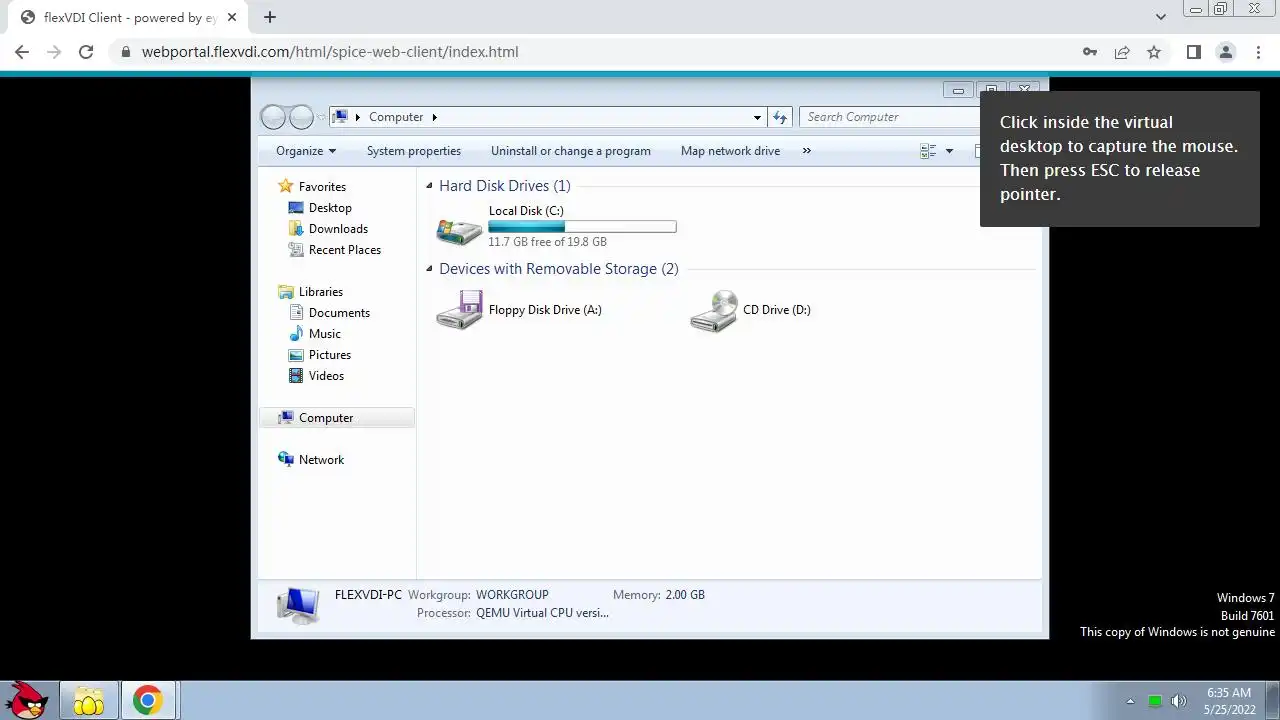Click the Explorer Back round button
The height and width of the screenshot is (720, 1280).
[273, 117]
